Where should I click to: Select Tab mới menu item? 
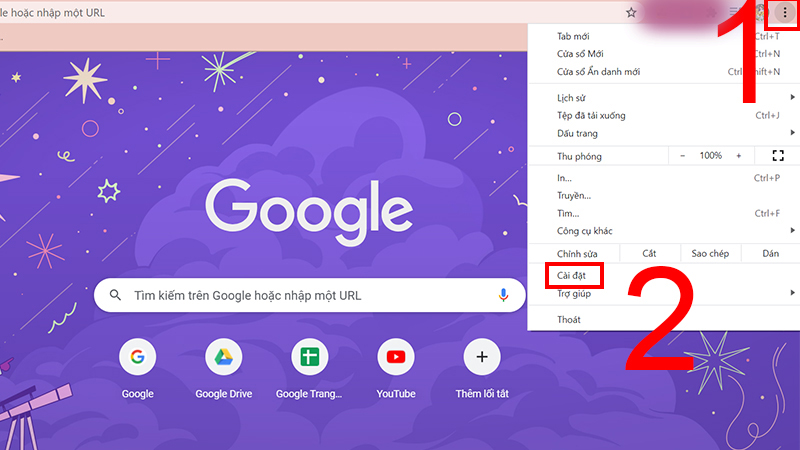tap(664, 36)
